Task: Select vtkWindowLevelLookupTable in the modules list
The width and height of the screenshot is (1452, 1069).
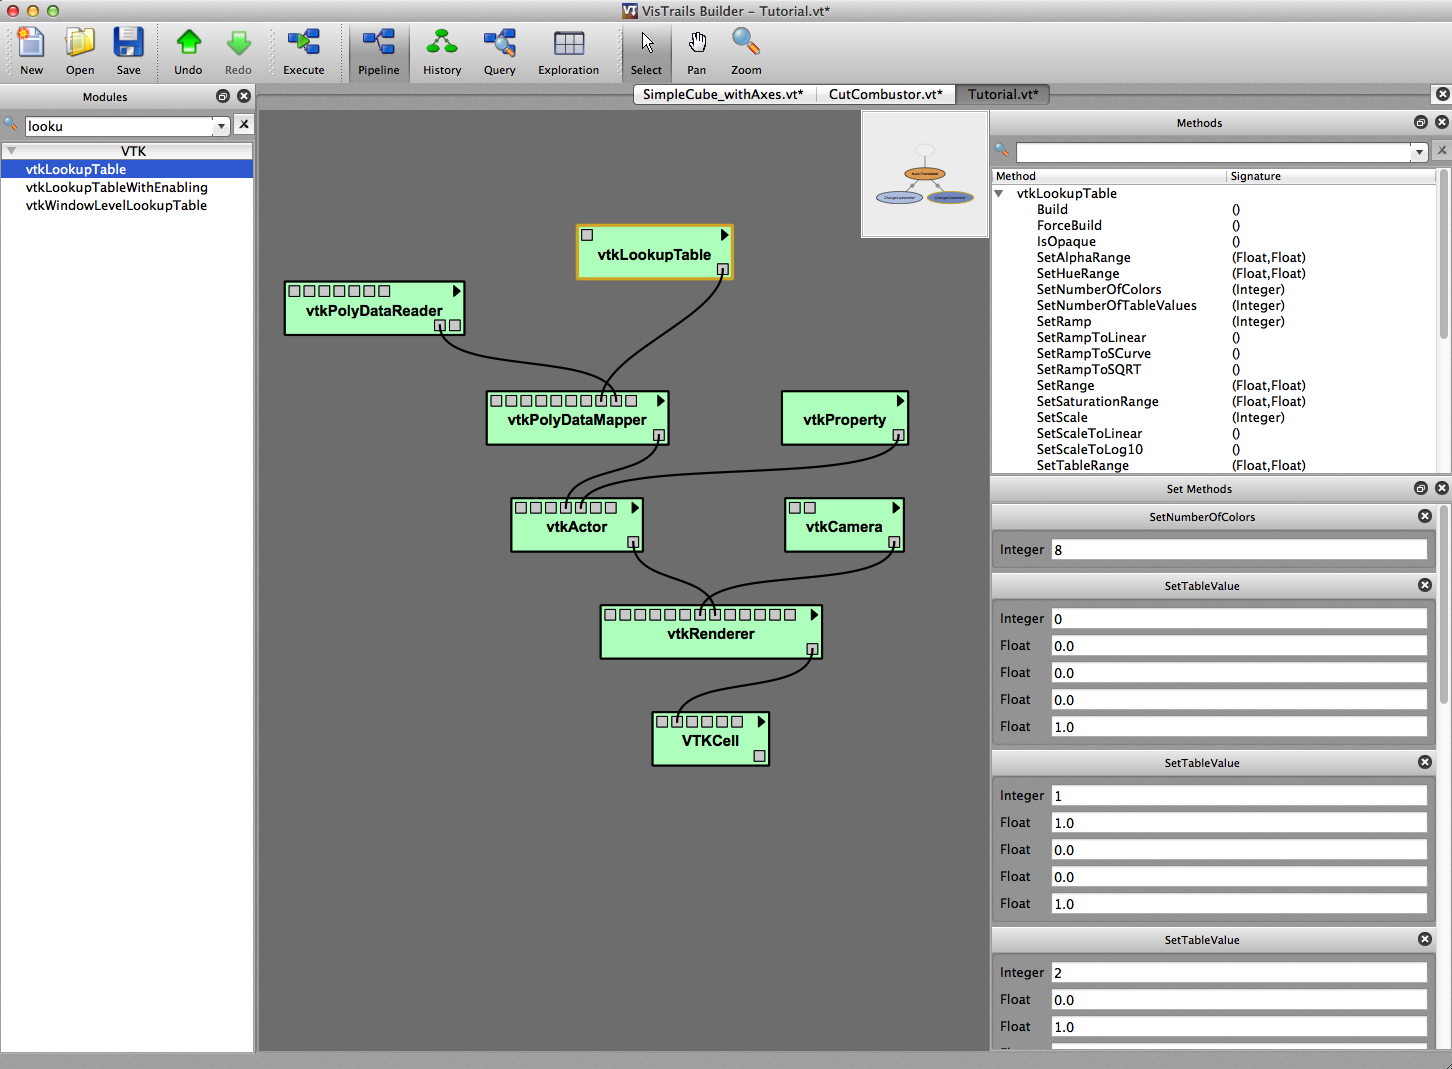Action: [x=116, y=205]
